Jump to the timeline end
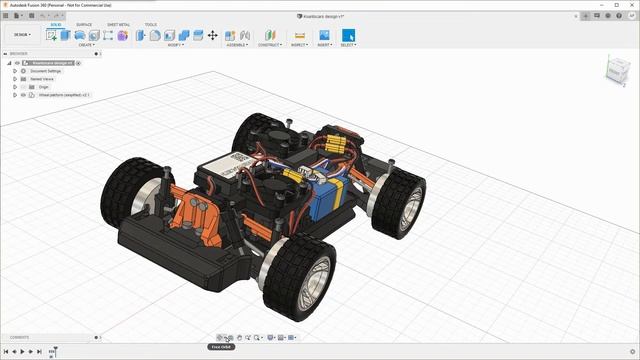The width and height of the screenshot is (640, 360). (x=39, y=351)
